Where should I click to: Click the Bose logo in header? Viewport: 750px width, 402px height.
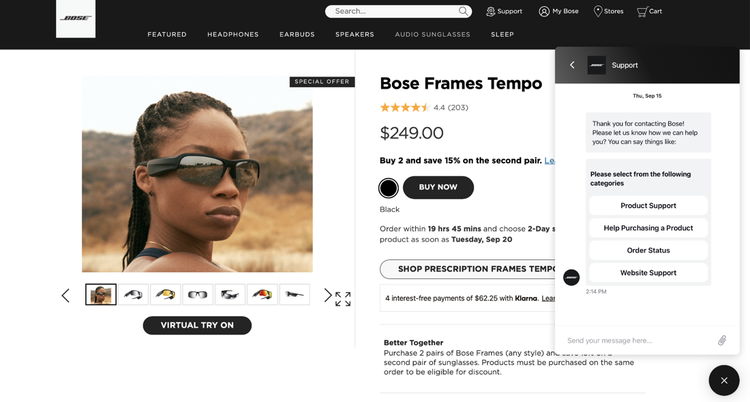75,18
